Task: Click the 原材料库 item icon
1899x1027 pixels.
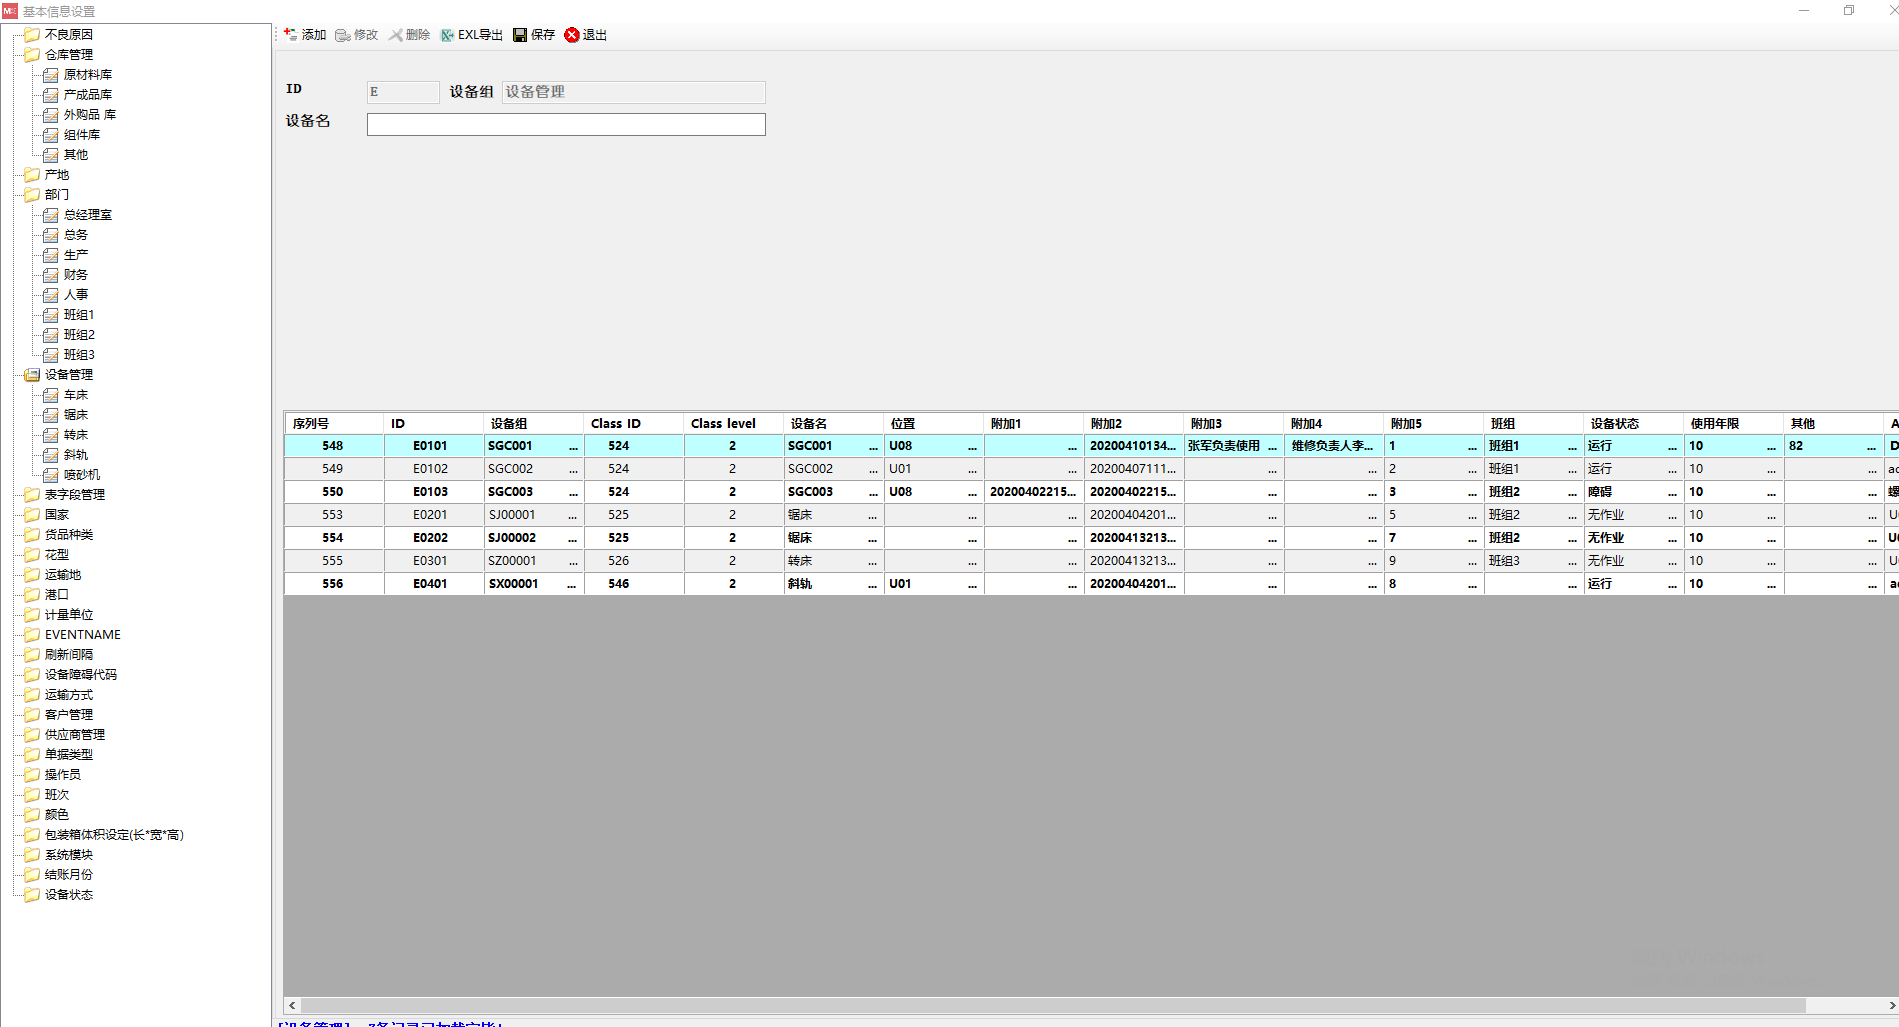Action: click(51, 75)
